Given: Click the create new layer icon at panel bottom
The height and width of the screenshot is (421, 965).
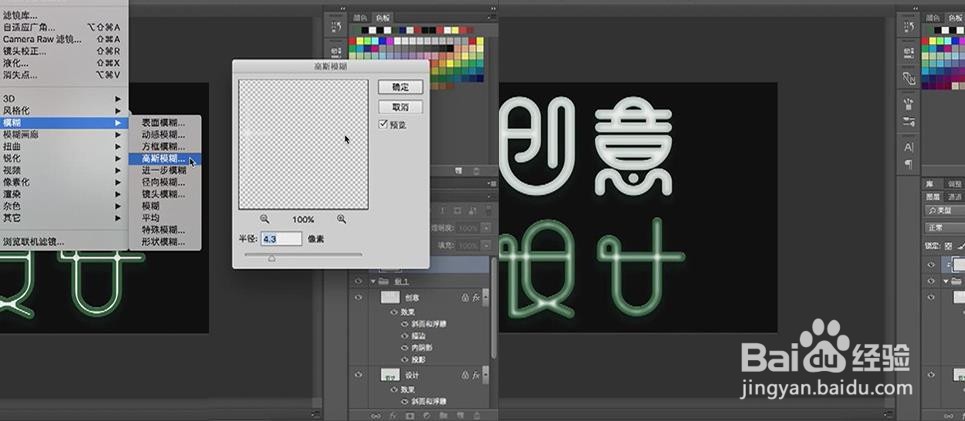Looking at the screenshot, I should pyautogui.click(x=460, y=415).
